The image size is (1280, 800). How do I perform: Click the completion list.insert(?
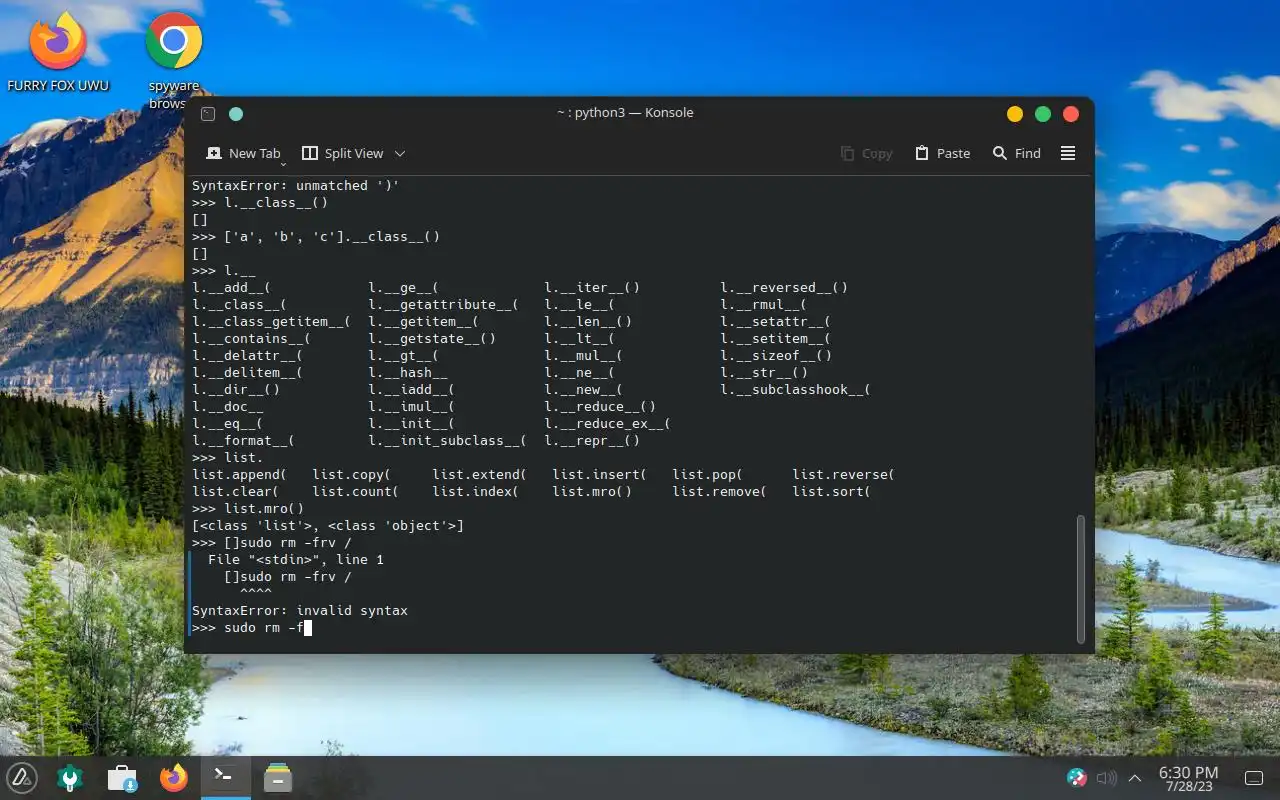tap(600, 475)
